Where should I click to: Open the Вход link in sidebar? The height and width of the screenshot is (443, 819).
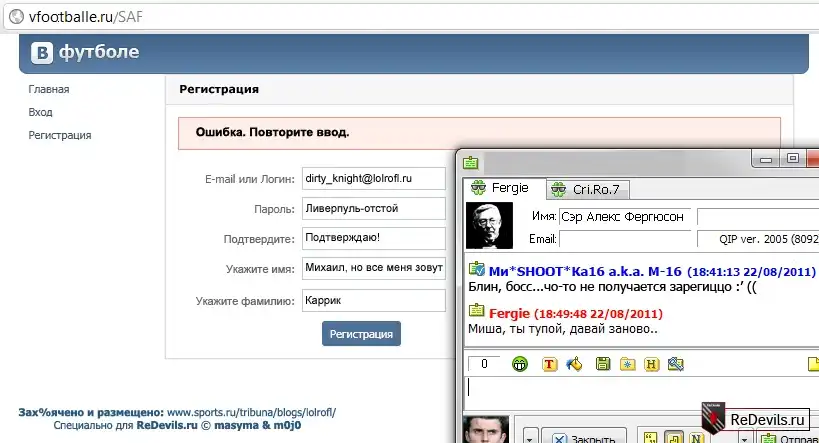coord(41,112)
